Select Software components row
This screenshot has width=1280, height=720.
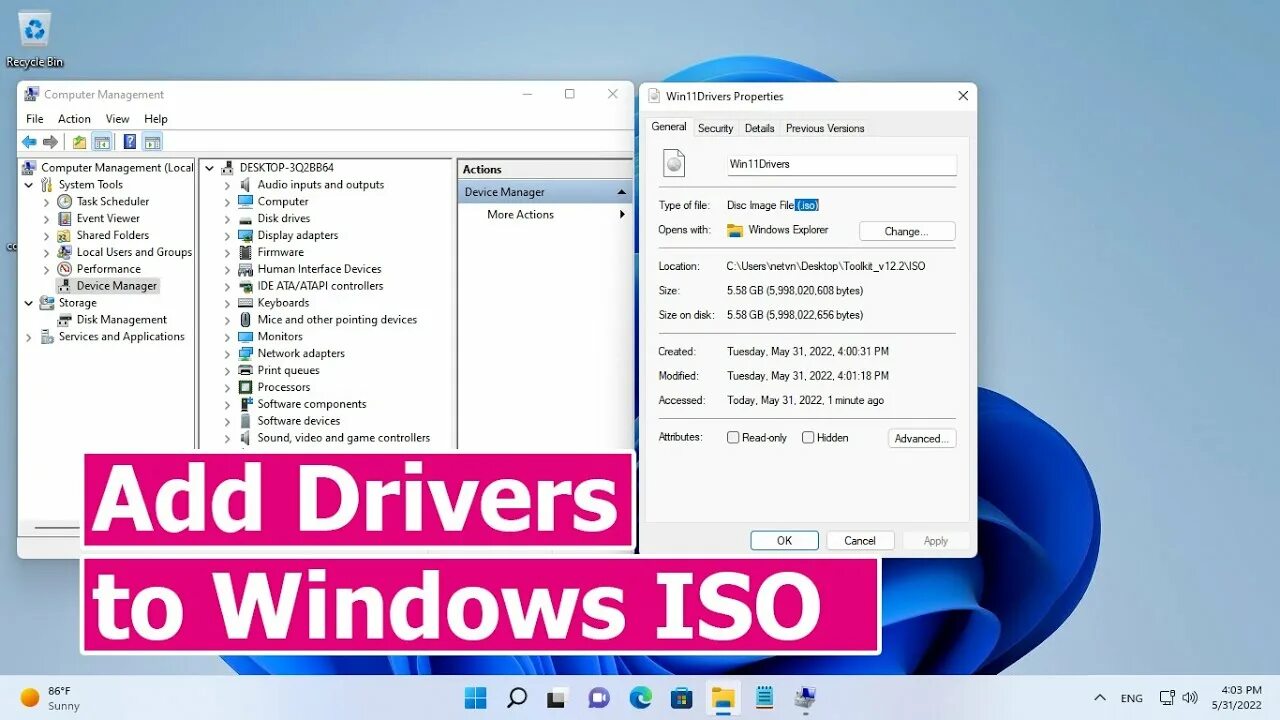coord(311,404)
